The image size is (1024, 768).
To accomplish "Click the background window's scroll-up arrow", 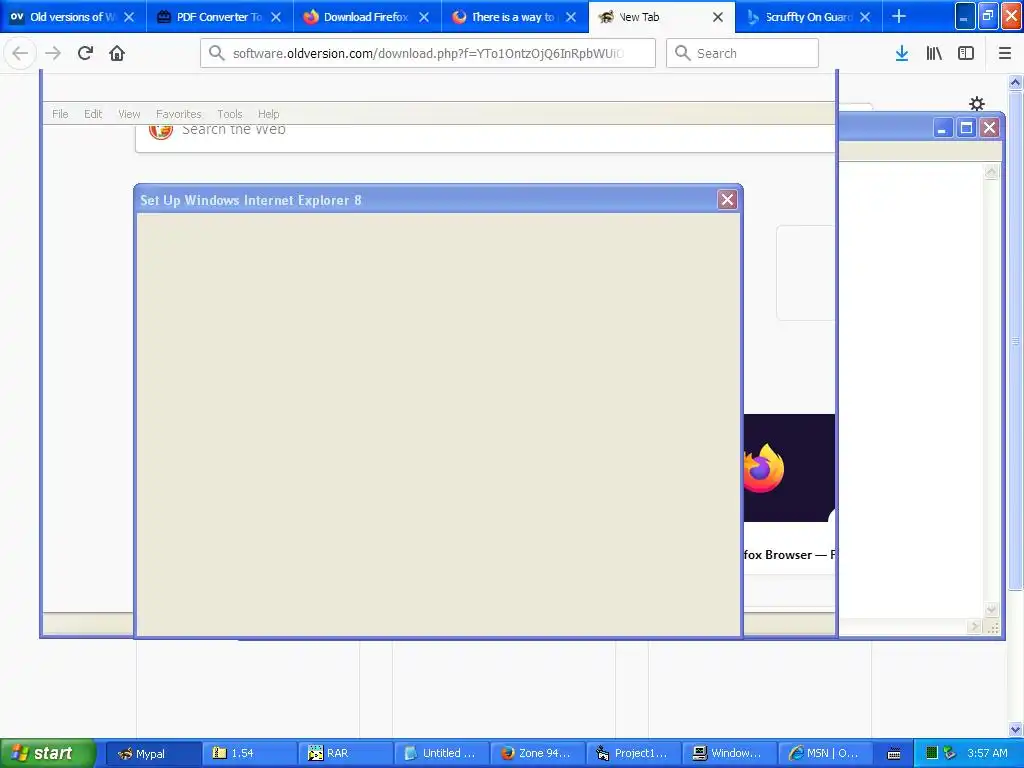I will [991, 172].
